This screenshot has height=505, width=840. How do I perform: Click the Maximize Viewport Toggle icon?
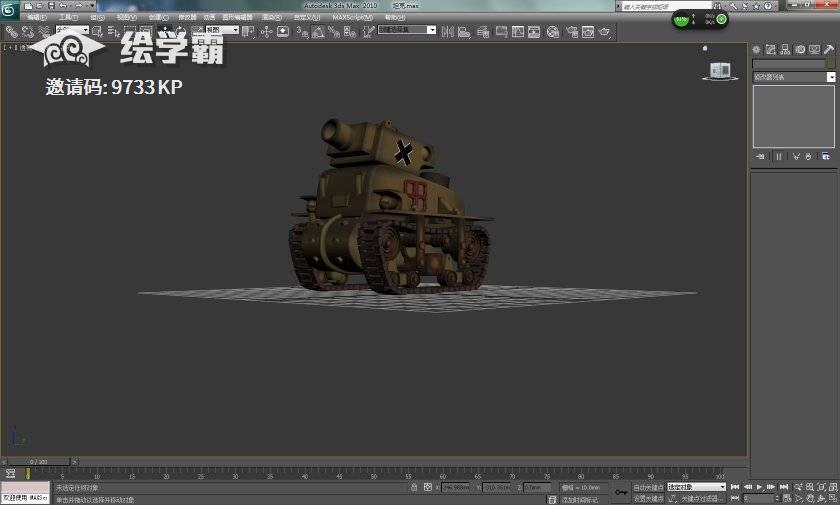click(x=833, y=499)
